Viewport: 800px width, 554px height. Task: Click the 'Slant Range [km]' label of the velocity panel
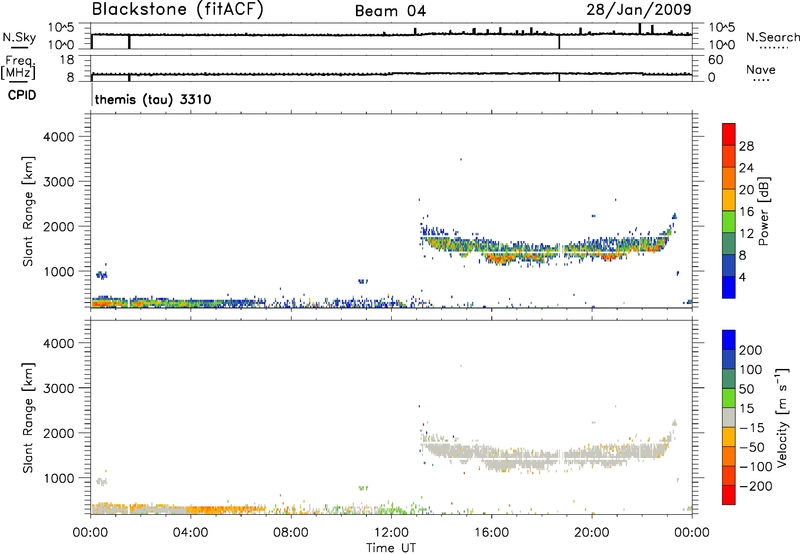[x=28, y=417]
